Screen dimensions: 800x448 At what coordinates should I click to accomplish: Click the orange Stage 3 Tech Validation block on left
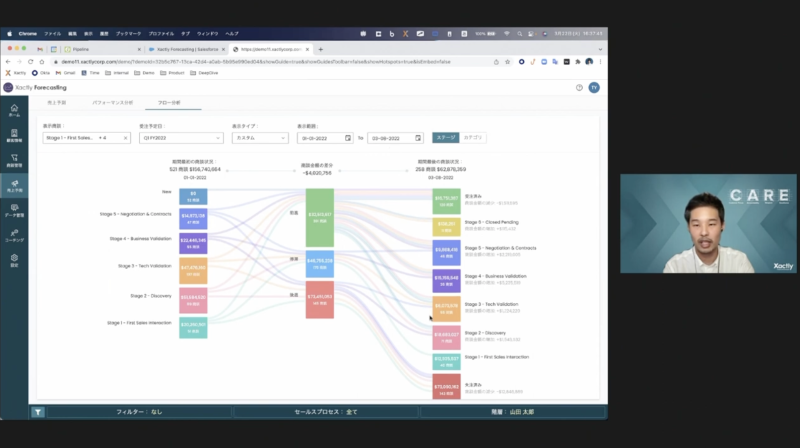click(x=193, y=270)
